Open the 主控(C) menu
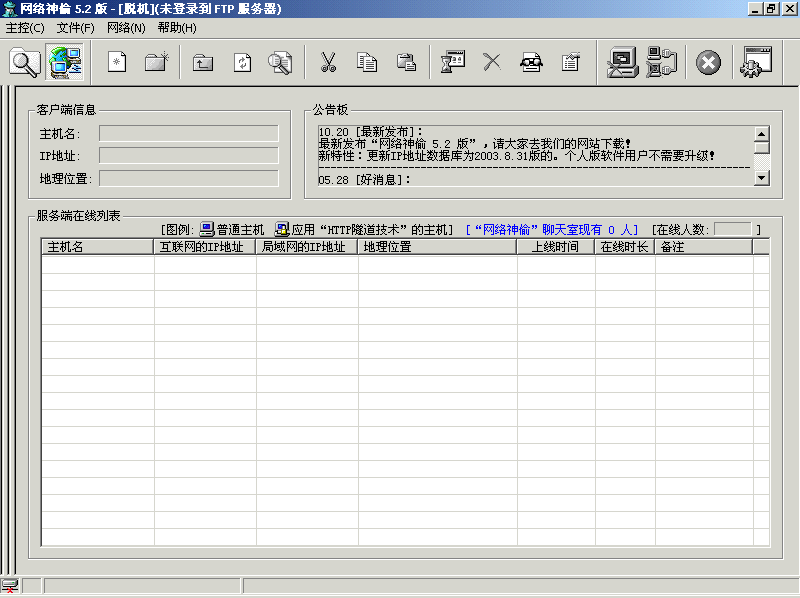 (x=27, y=28)
